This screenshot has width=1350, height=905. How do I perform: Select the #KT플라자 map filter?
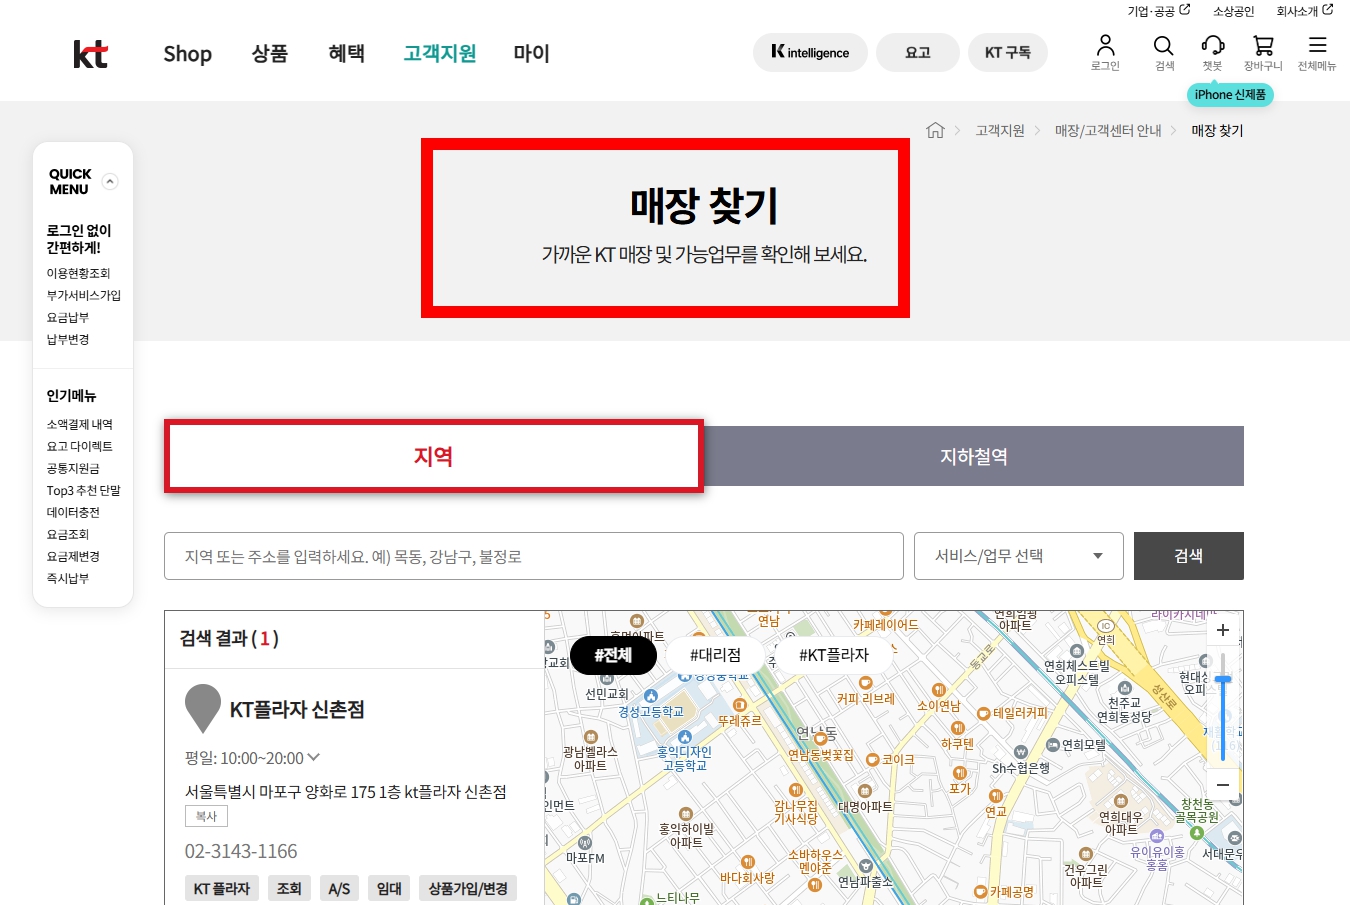[834, 655]
